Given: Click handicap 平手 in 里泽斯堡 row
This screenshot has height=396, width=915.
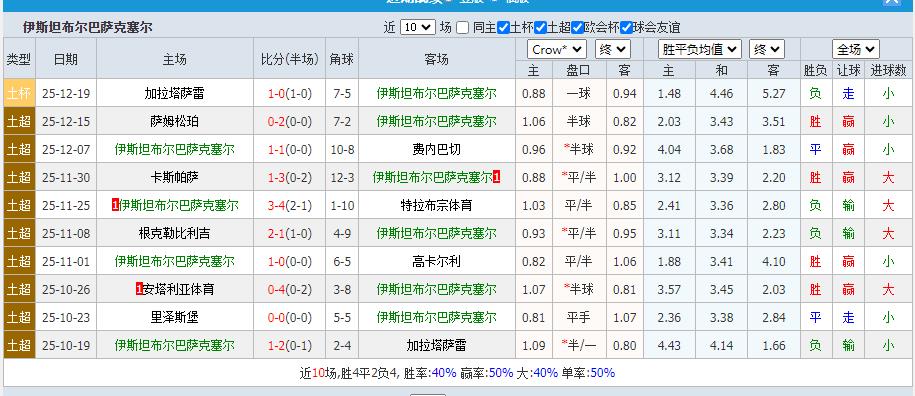Looking at the screenshot, I should pos(579,317).
